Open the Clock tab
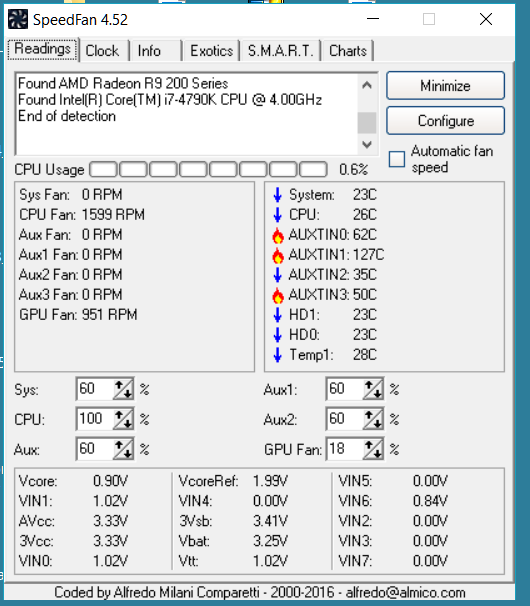The image size is (530, 606). click(x=102, y=51)
